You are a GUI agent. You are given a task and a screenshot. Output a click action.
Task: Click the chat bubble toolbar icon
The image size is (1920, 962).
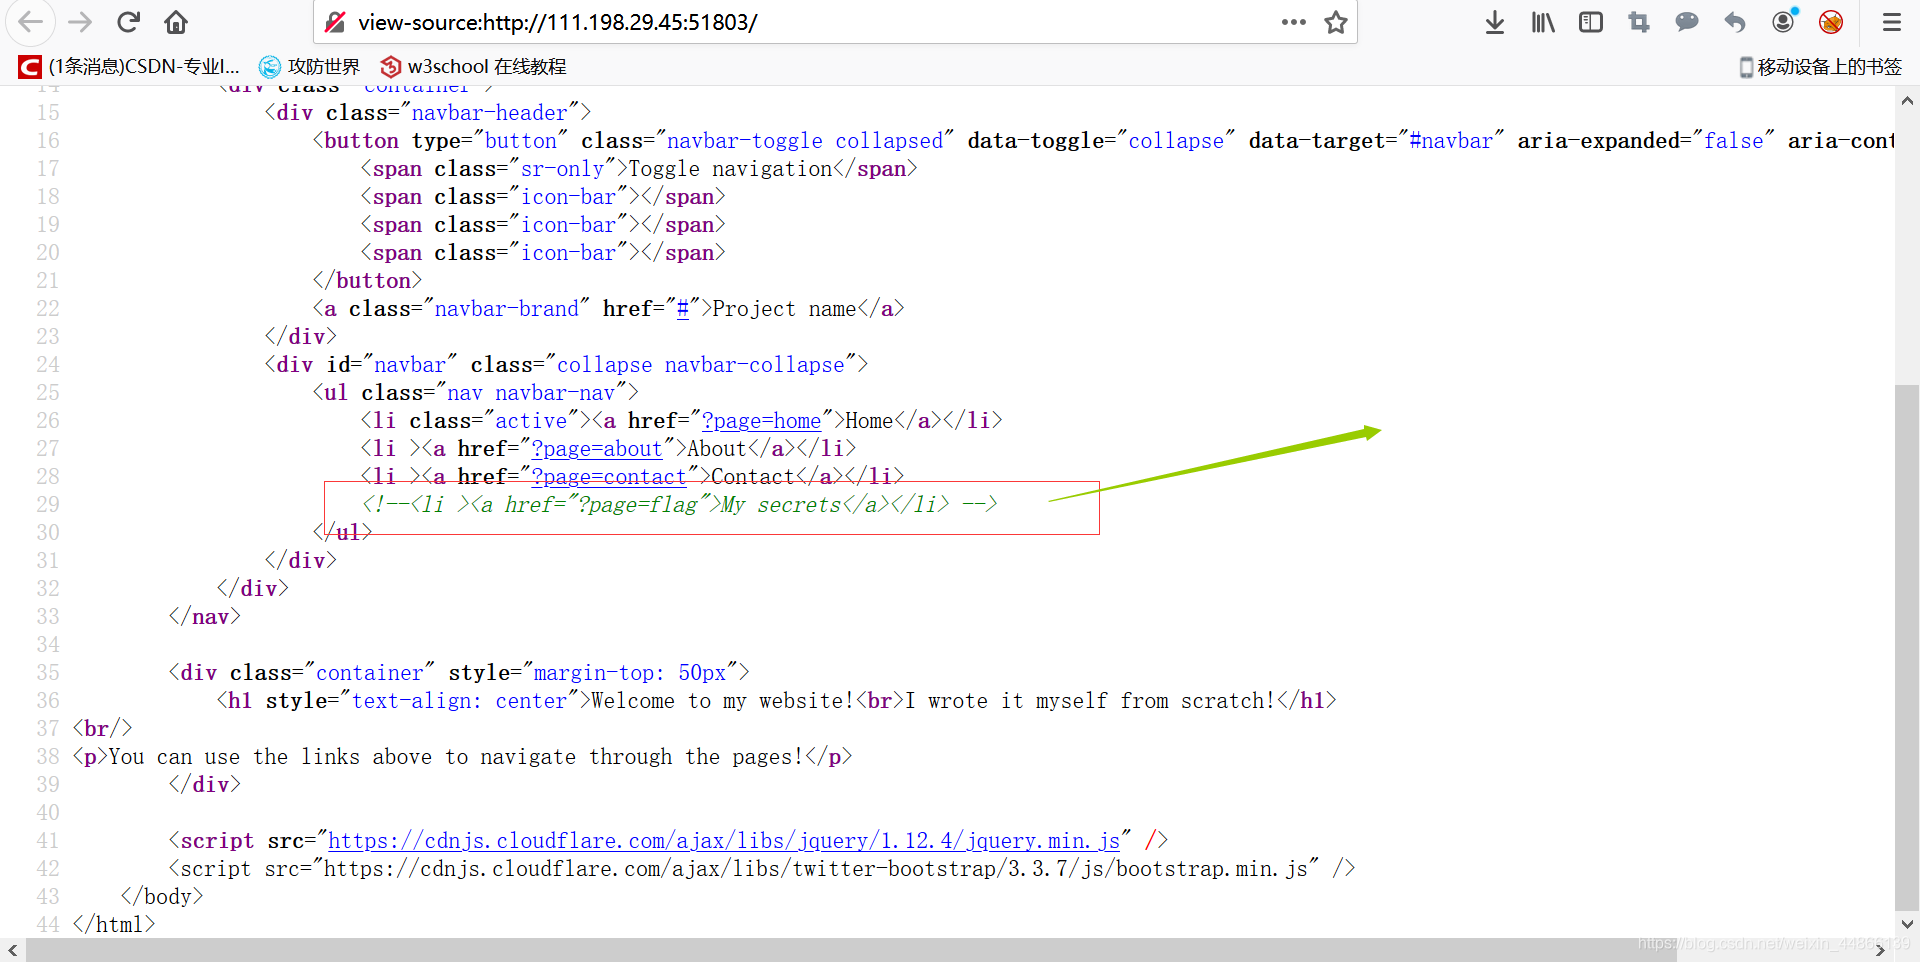[1687, 22]
